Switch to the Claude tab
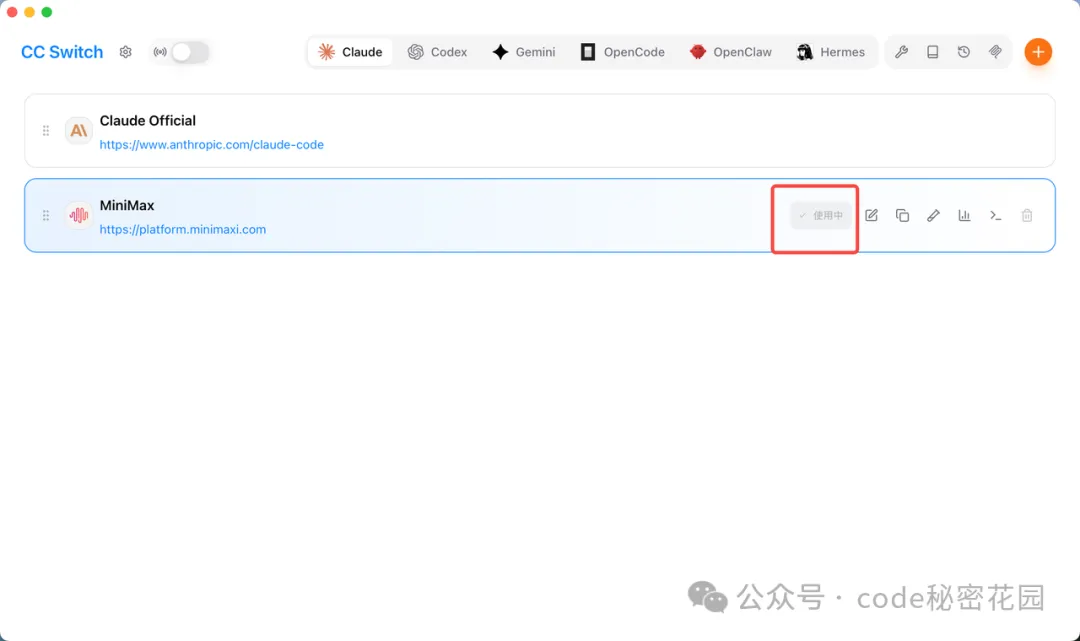Viewport: 1080px width, 641px height. 351,52
